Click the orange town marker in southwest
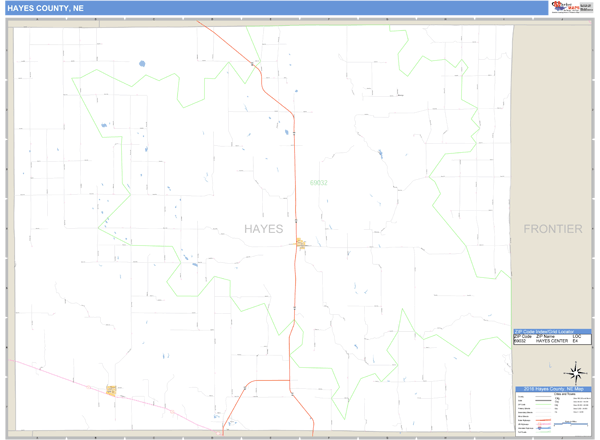The height and width of the screenshot is (440, 600). click(x=111, y=390)
